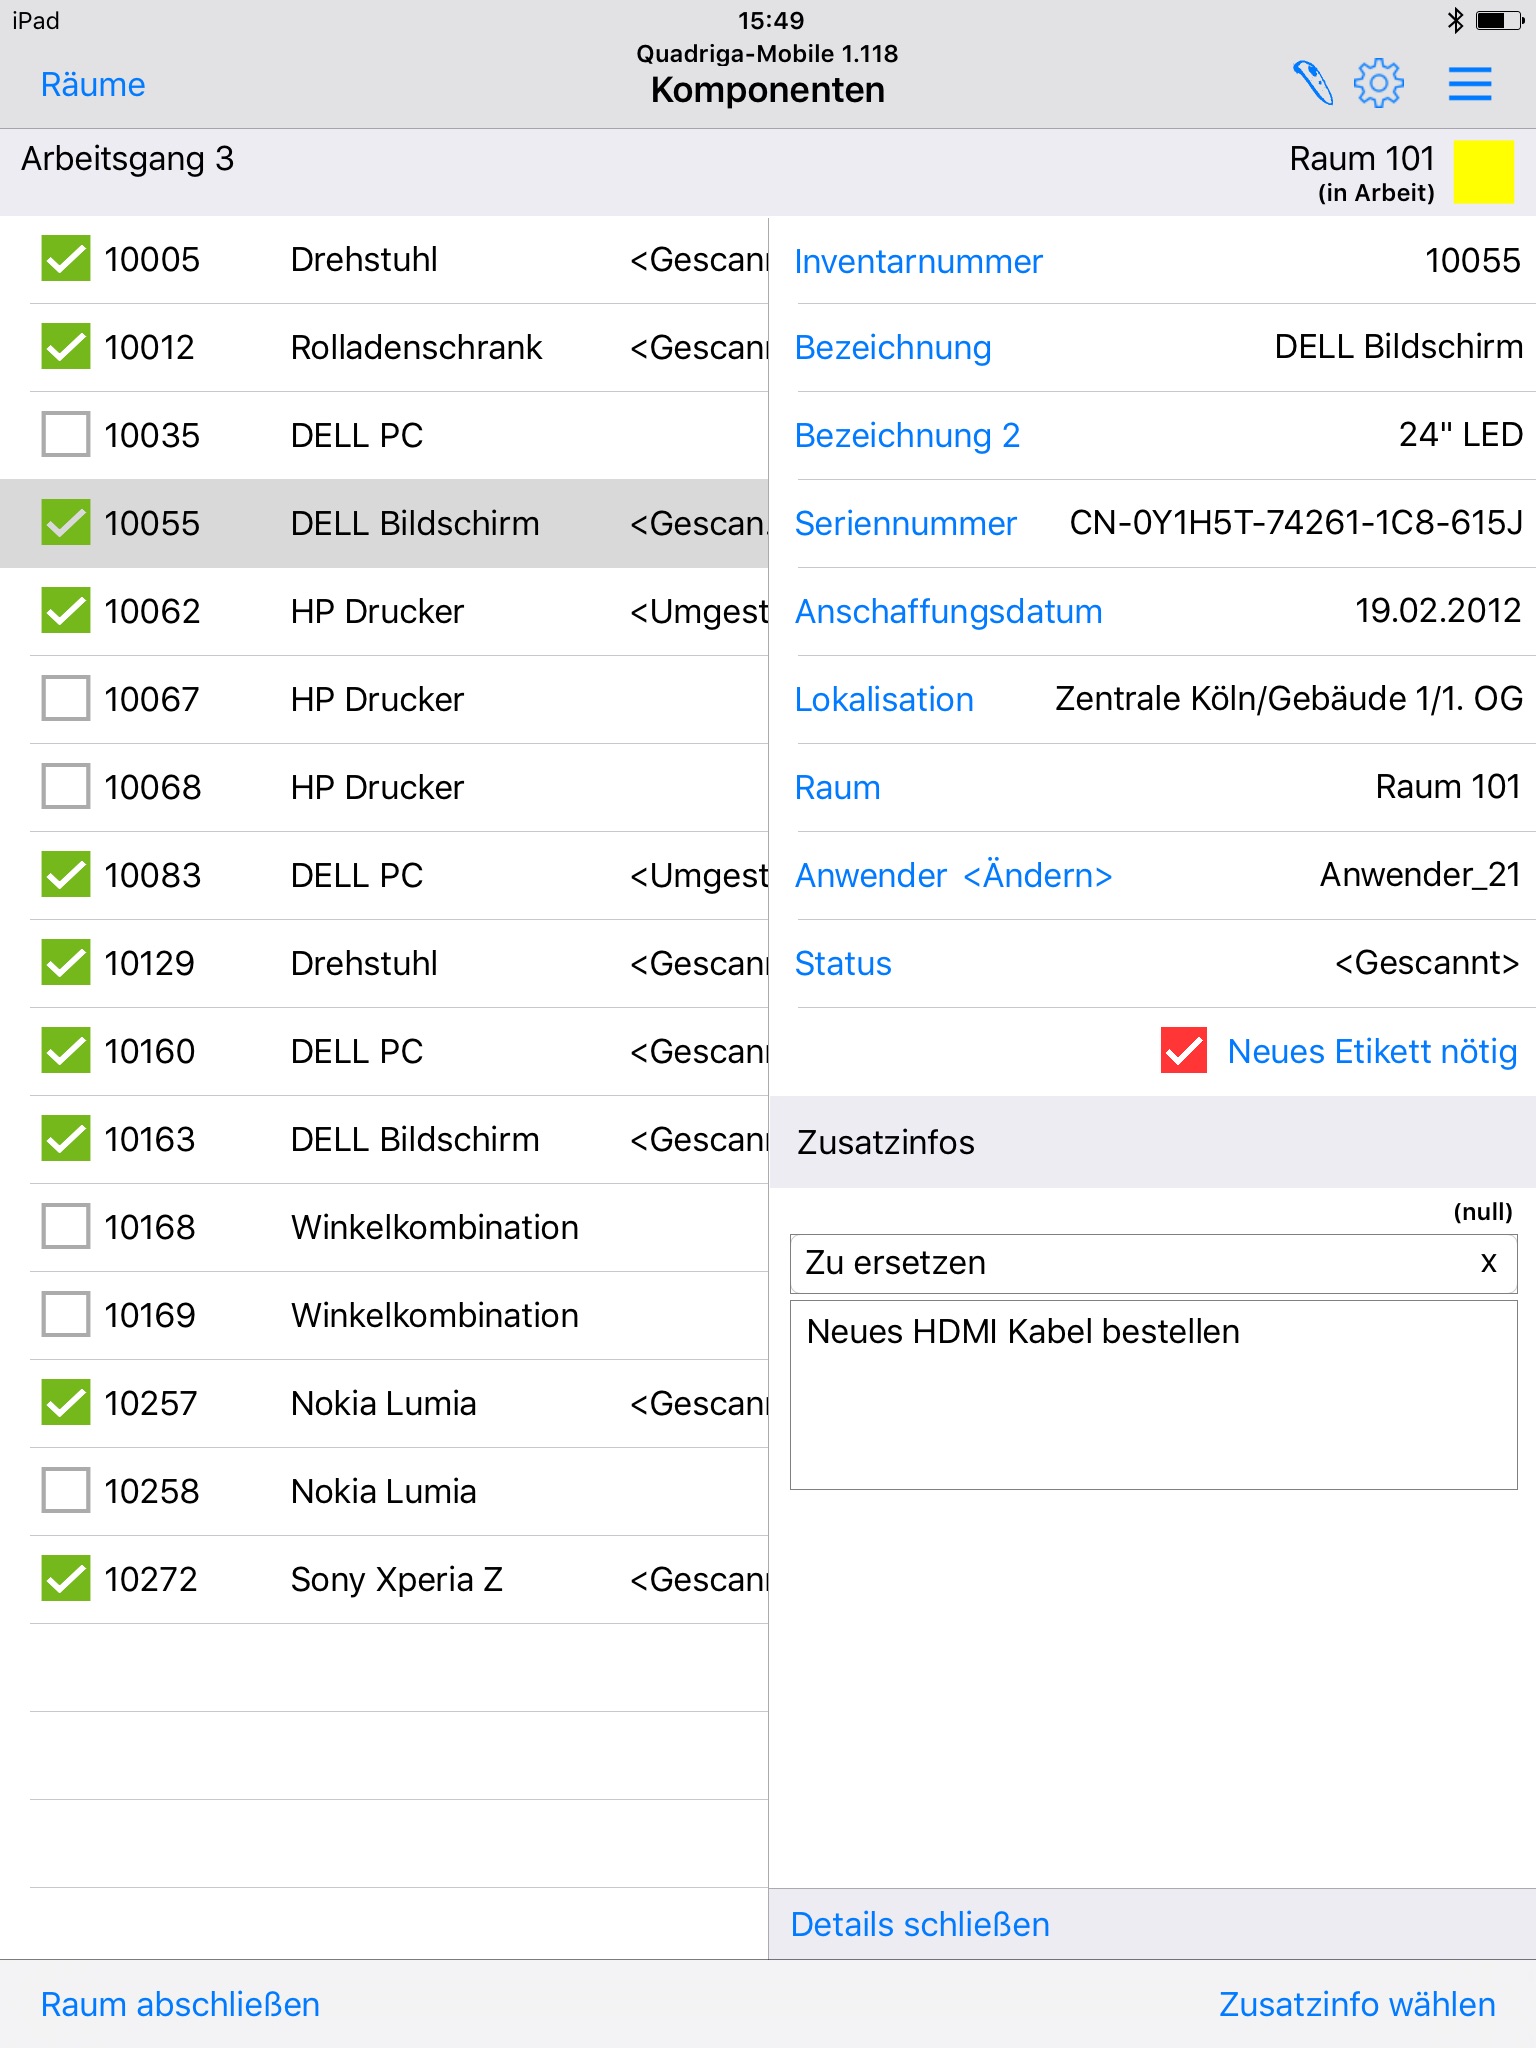Select row '10169' Winkelkombination
The image size is (1536, 2048).
pyautogui.click(x=384, y=1315)
